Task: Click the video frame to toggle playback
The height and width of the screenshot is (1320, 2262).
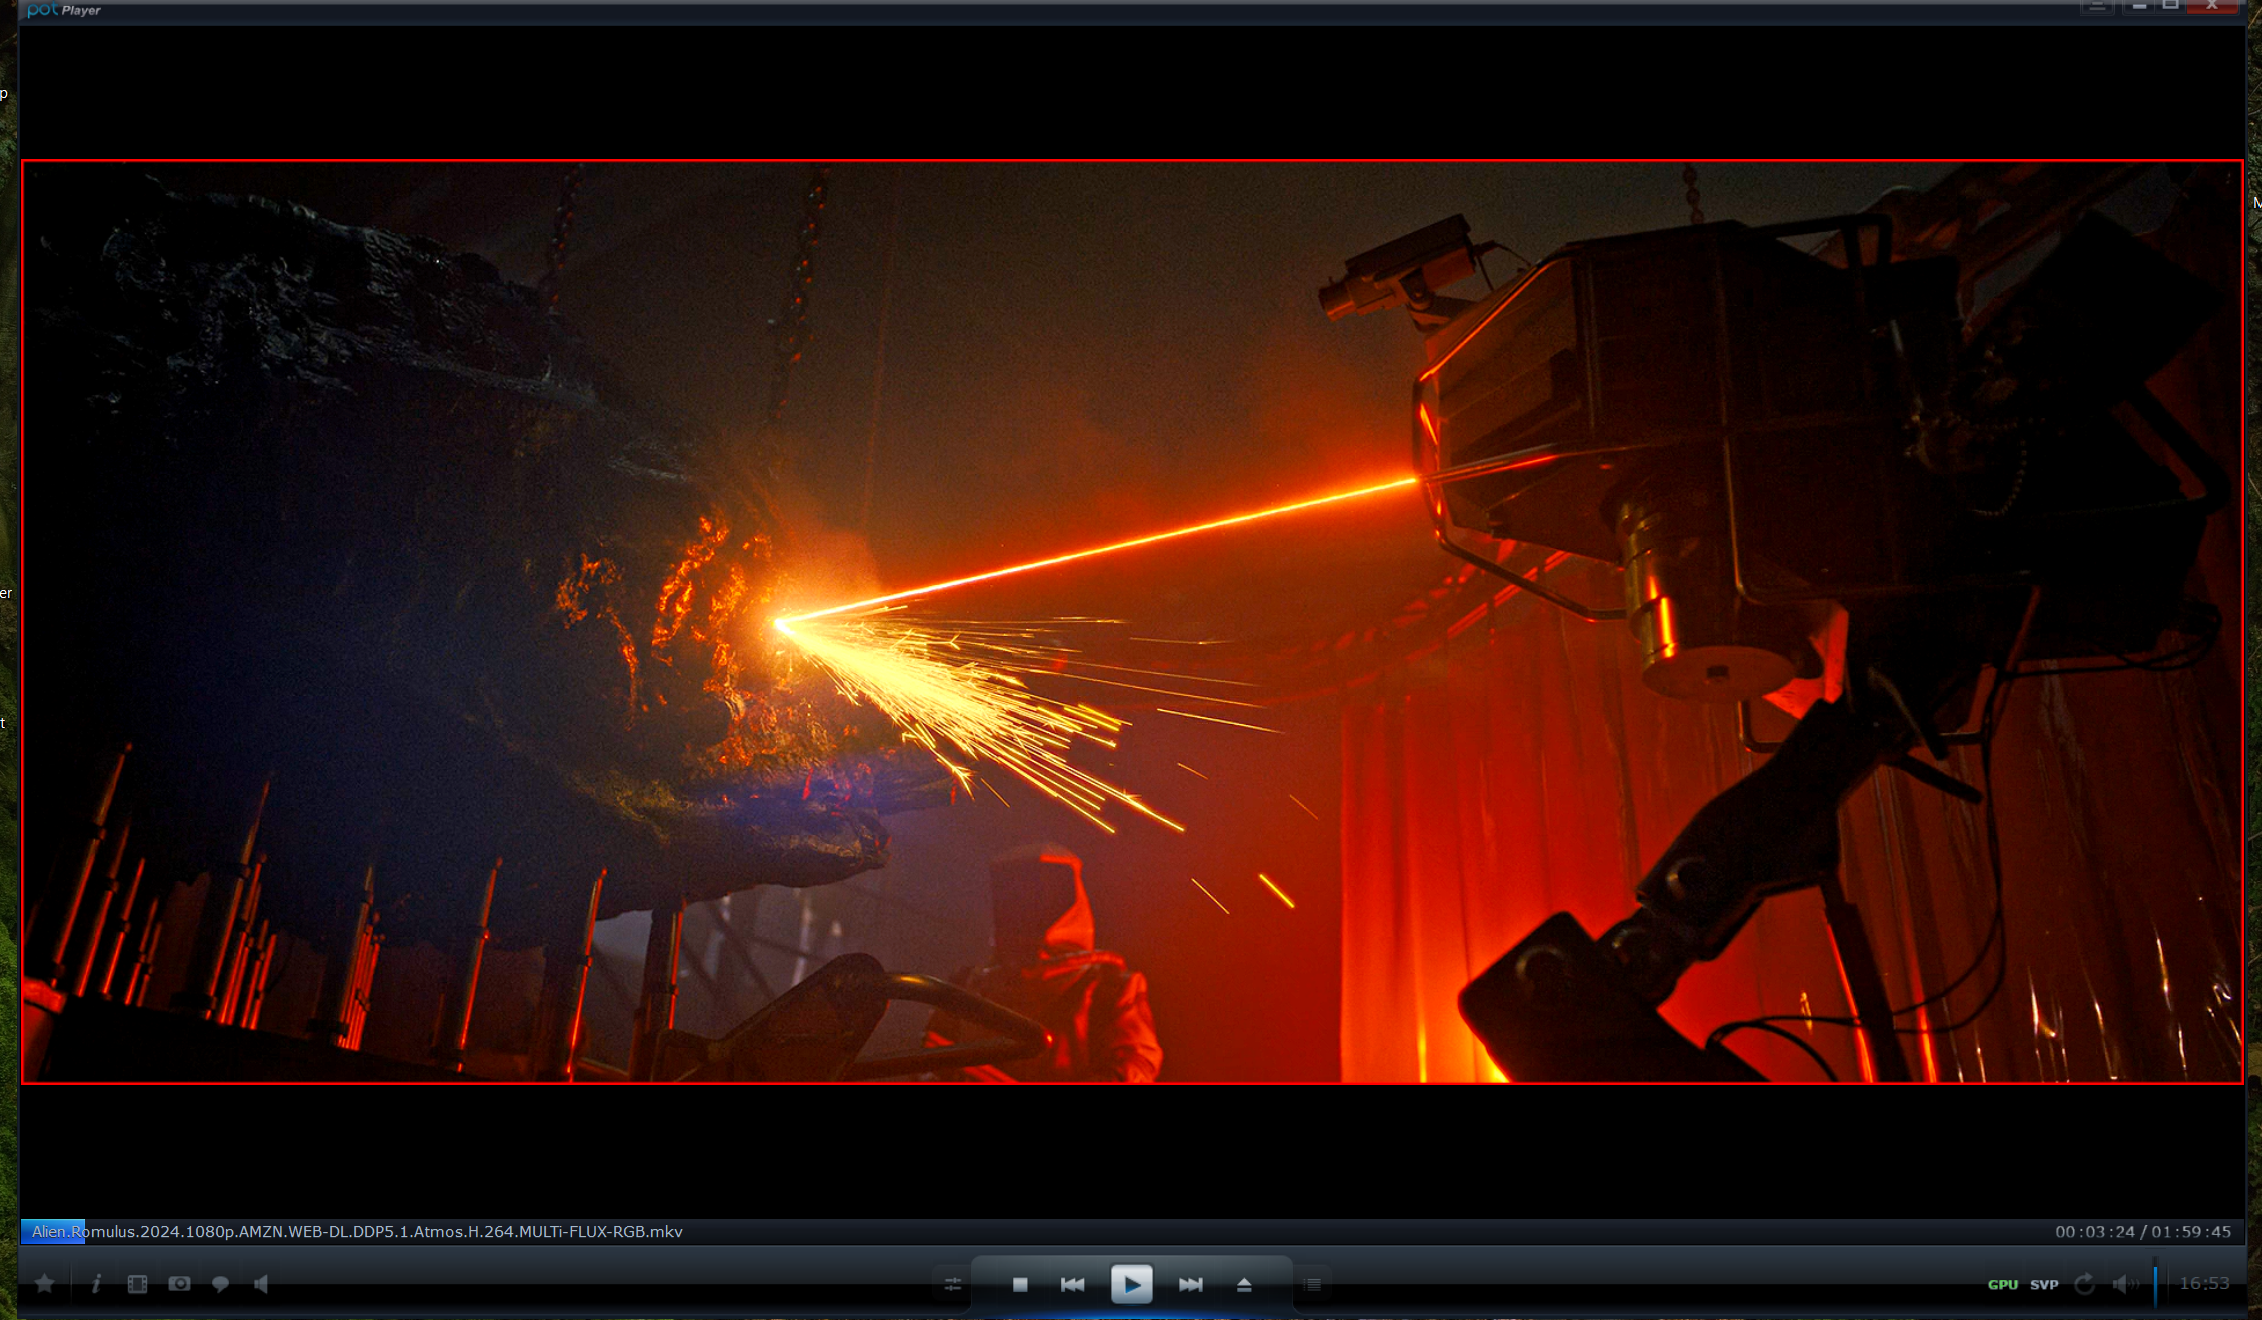Action: click(1132, 622)
